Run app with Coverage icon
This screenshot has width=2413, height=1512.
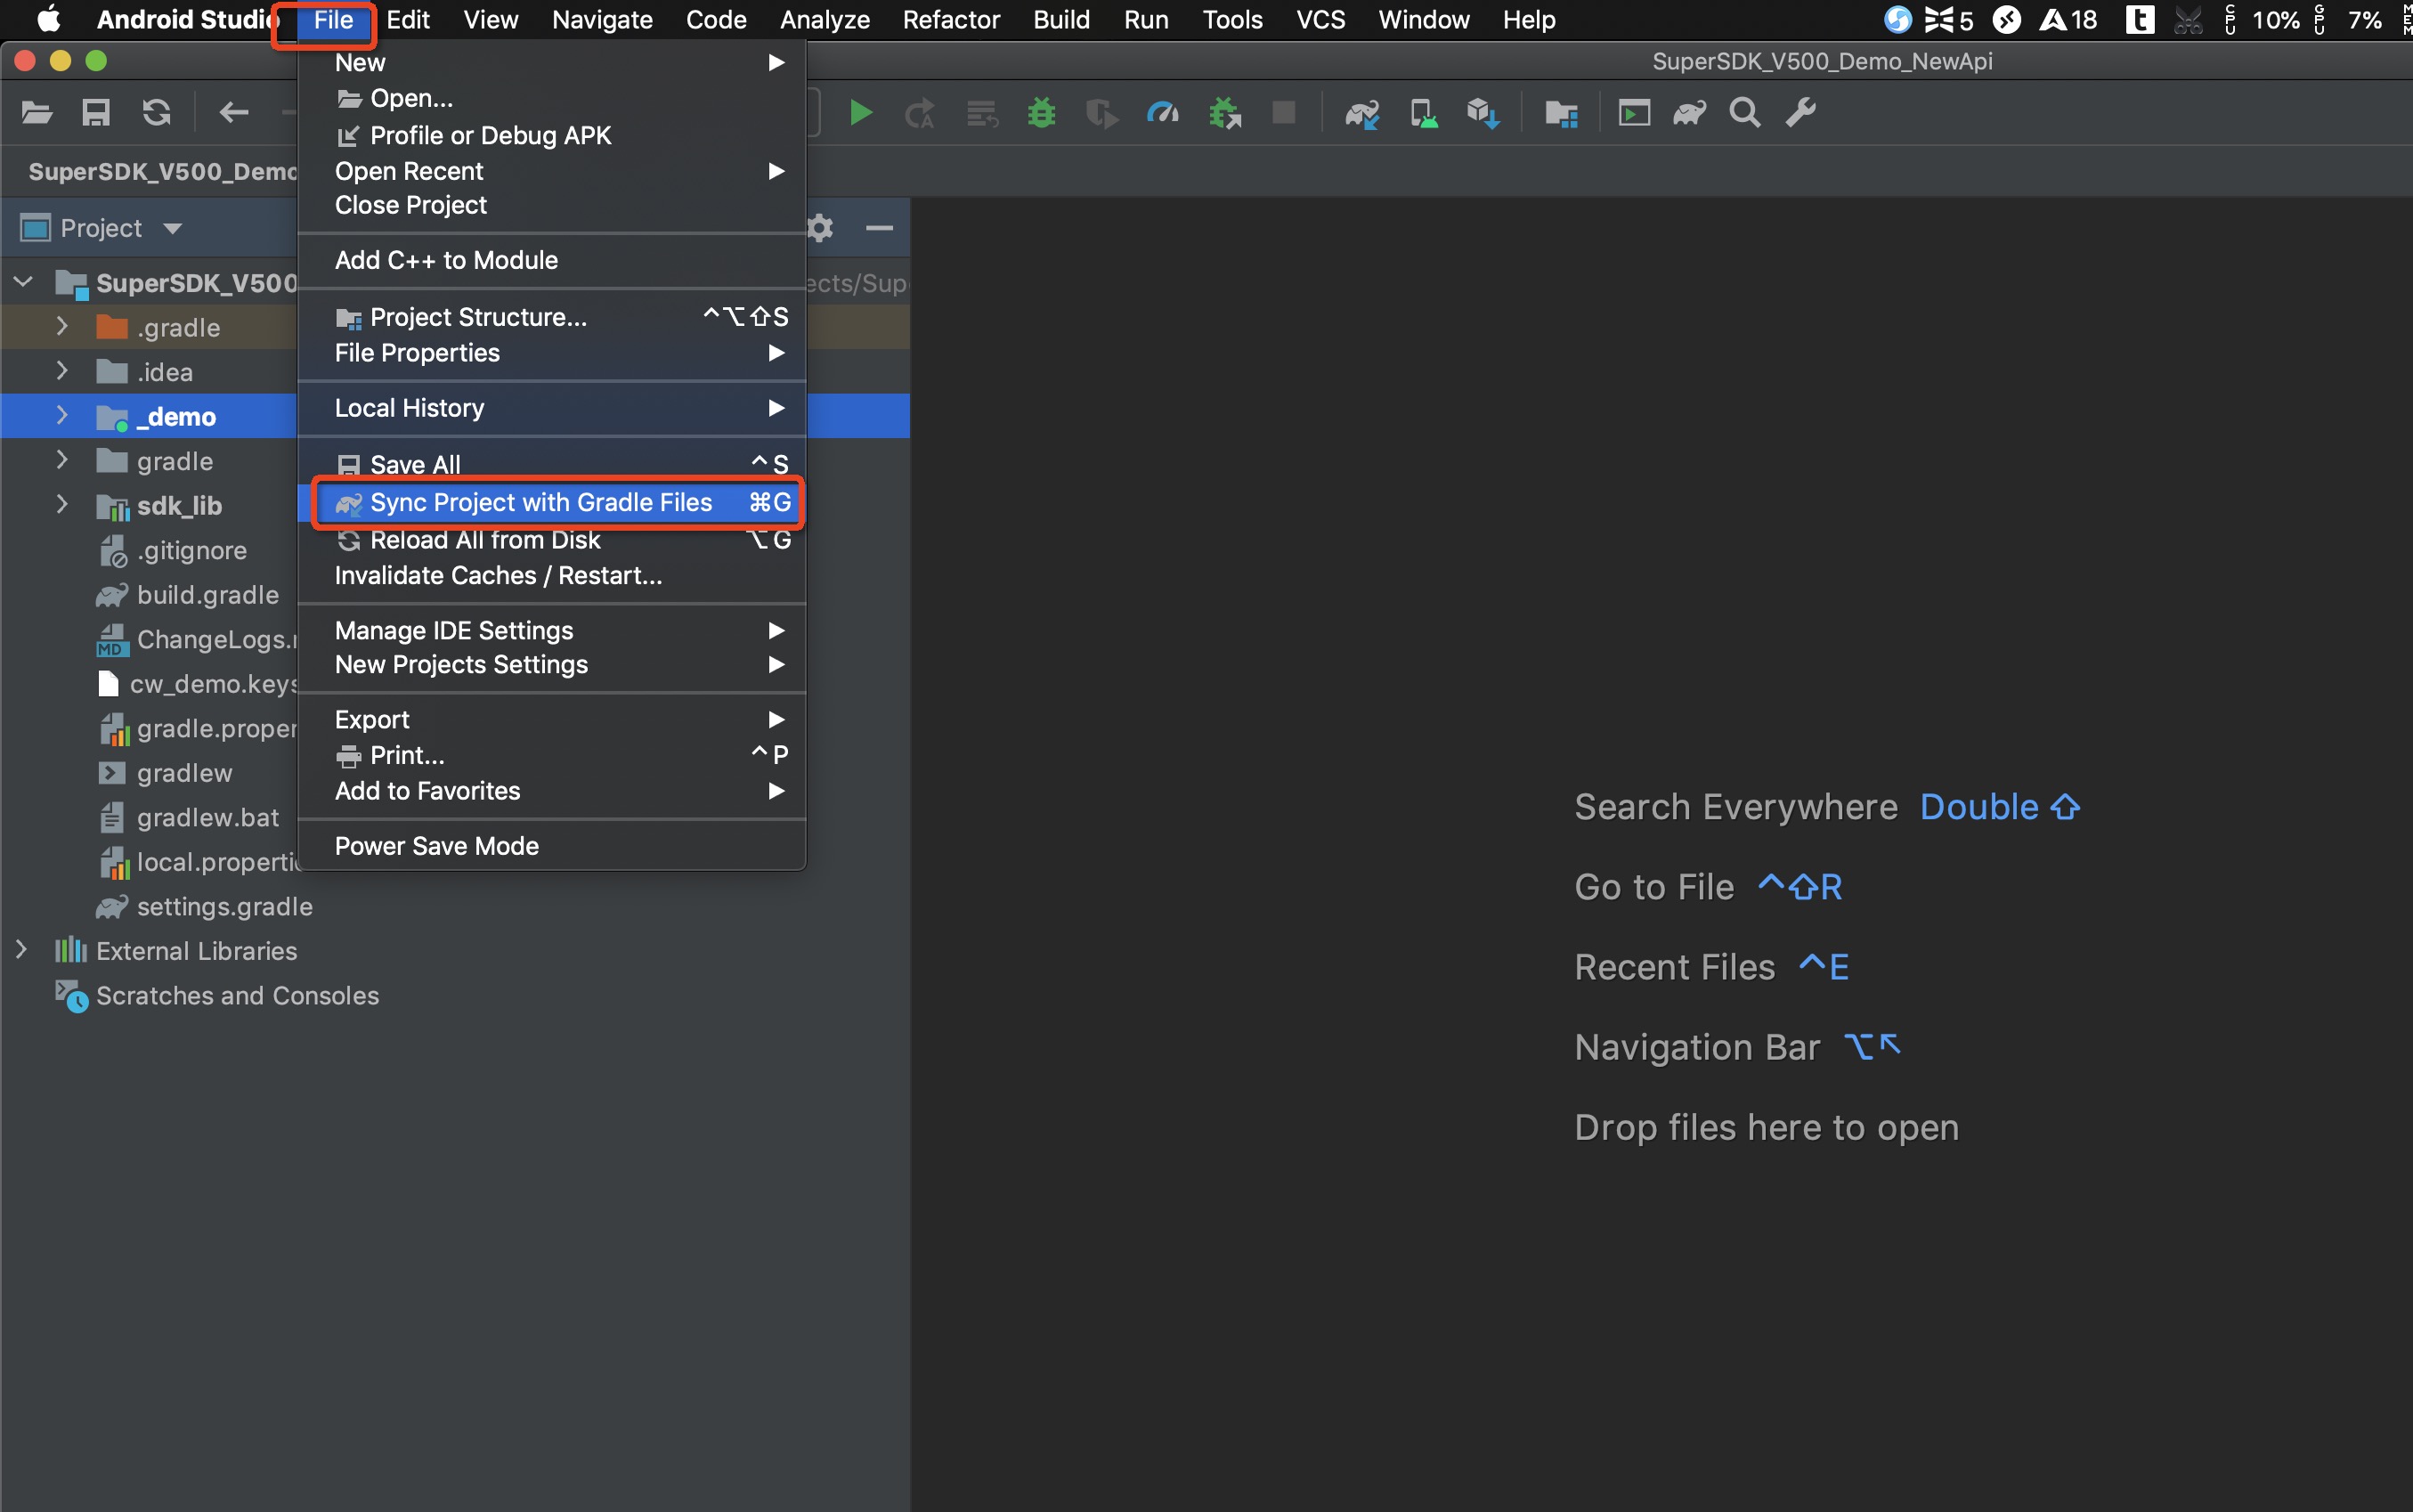pos(1101,113)
